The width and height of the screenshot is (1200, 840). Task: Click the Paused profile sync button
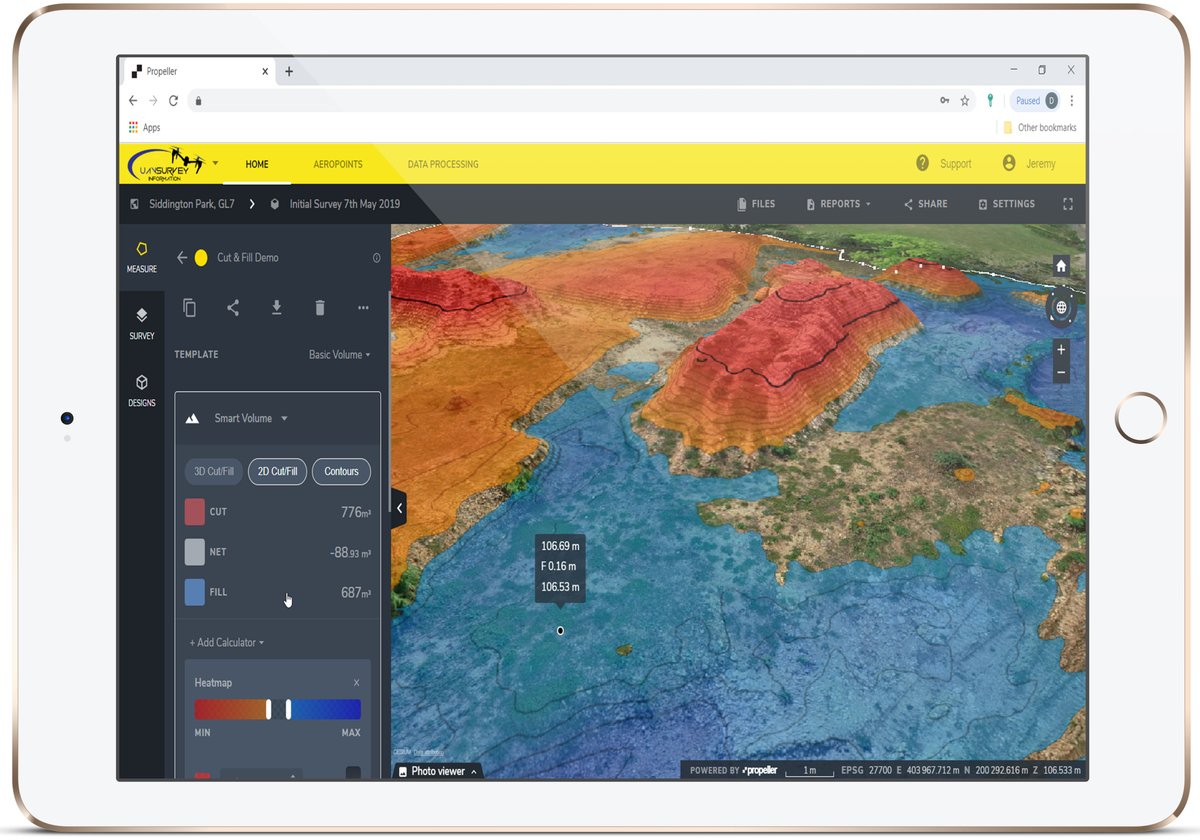click(x=1035, y=101)
